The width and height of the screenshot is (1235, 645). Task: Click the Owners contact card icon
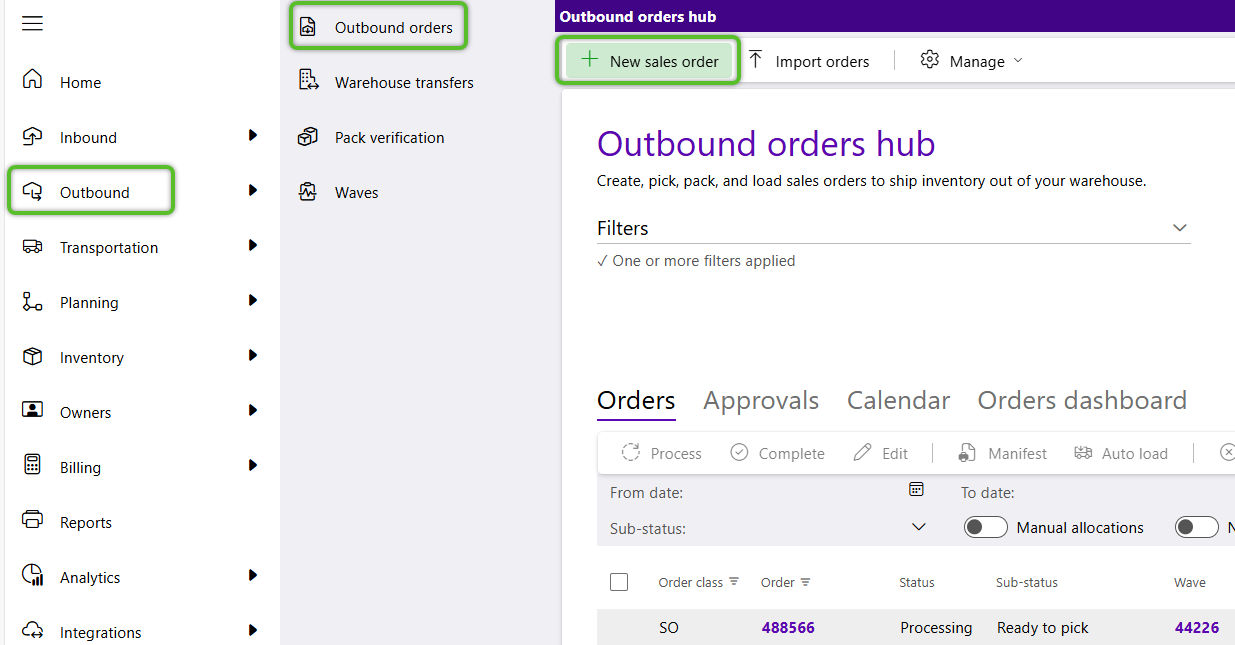click(x=32, y=410)
